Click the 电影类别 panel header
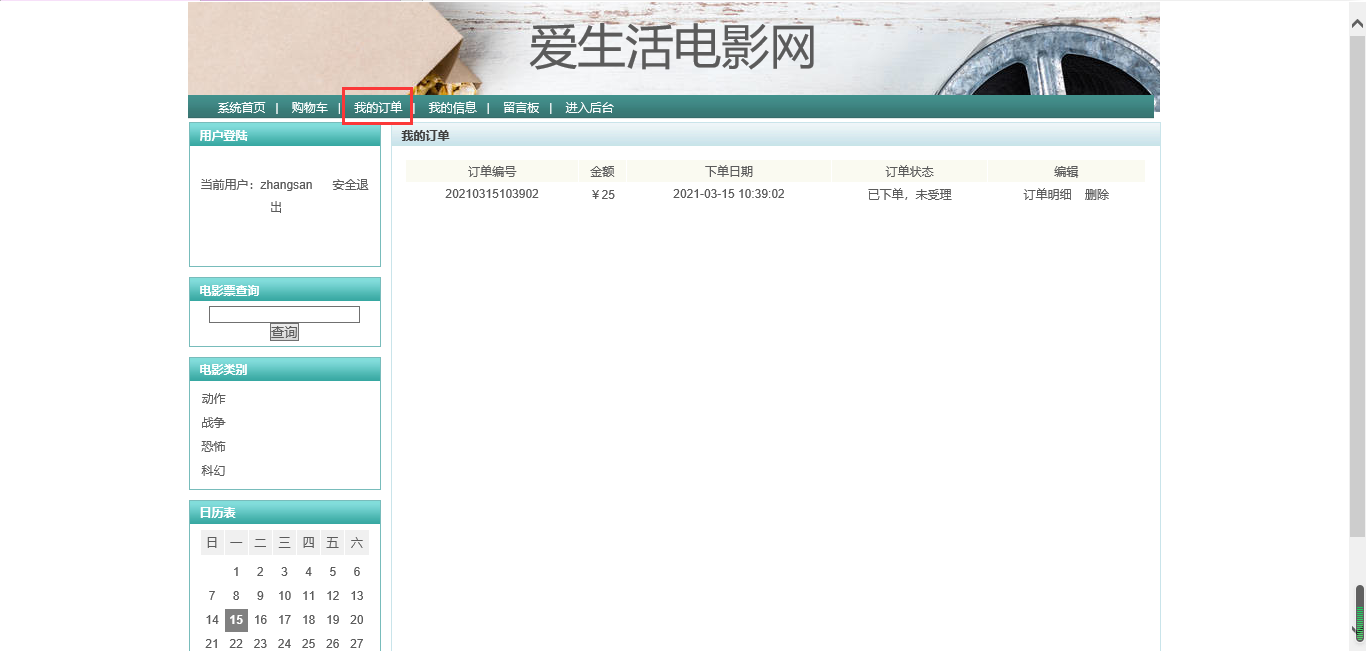1366x651 pixels. pyautogui.click(x=285, y=369)
